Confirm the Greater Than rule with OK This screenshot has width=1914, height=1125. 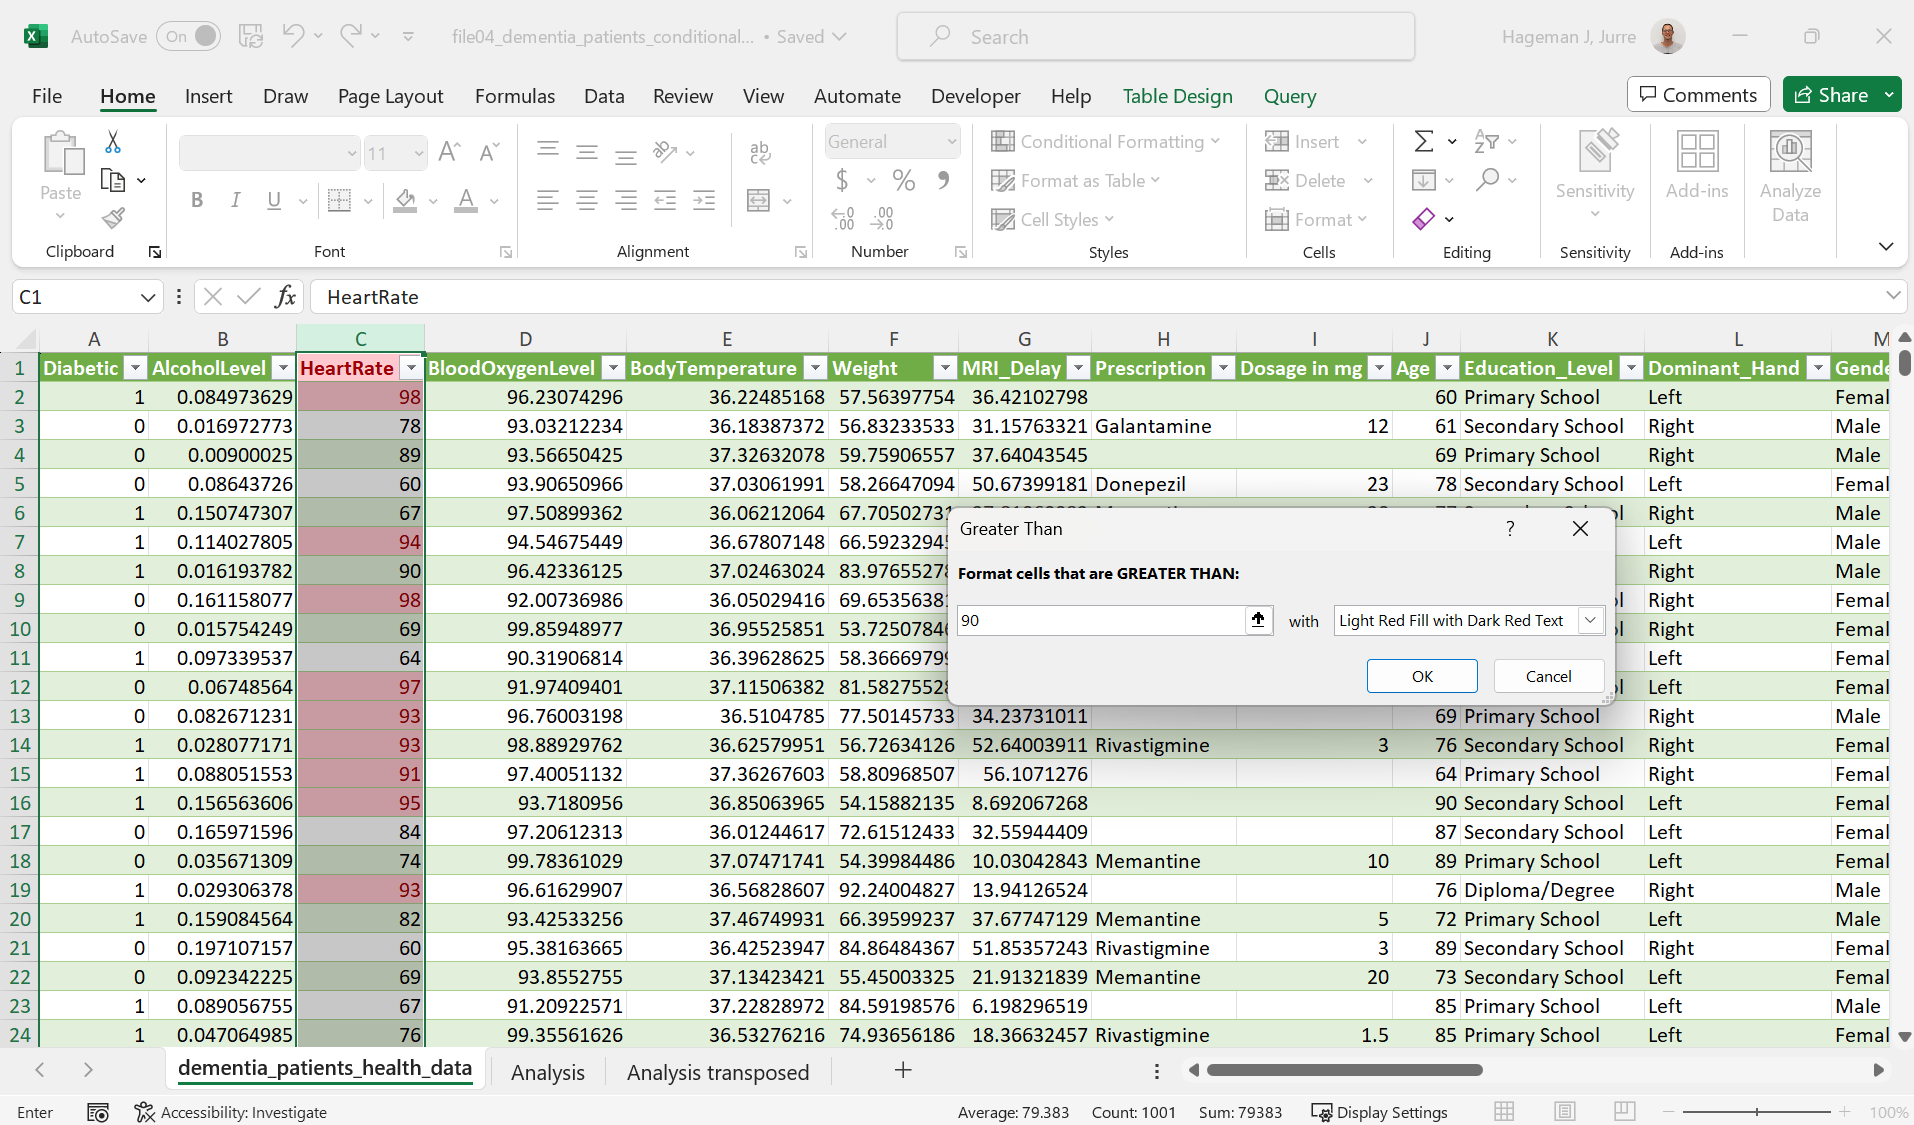click(x=1421, y=675)
